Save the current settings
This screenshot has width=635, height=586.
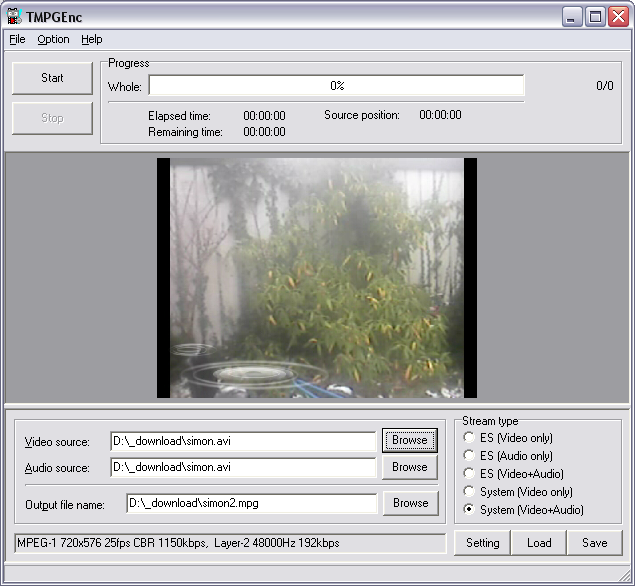point(595,543)
